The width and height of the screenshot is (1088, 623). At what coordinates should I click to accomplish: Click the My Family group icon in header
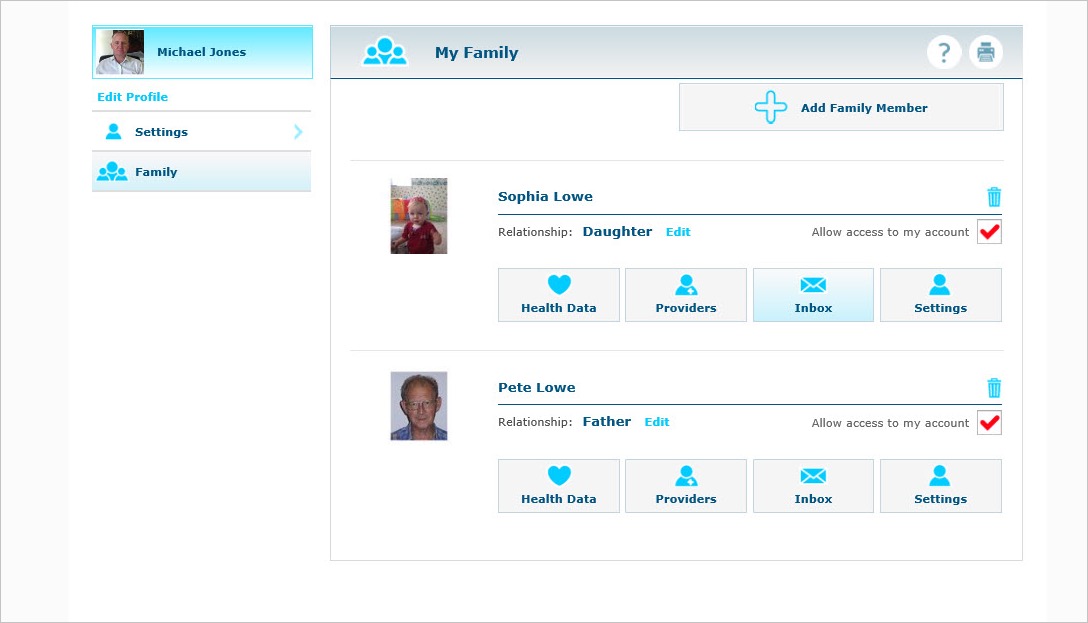pyautogui.click(x=385, y=51)
